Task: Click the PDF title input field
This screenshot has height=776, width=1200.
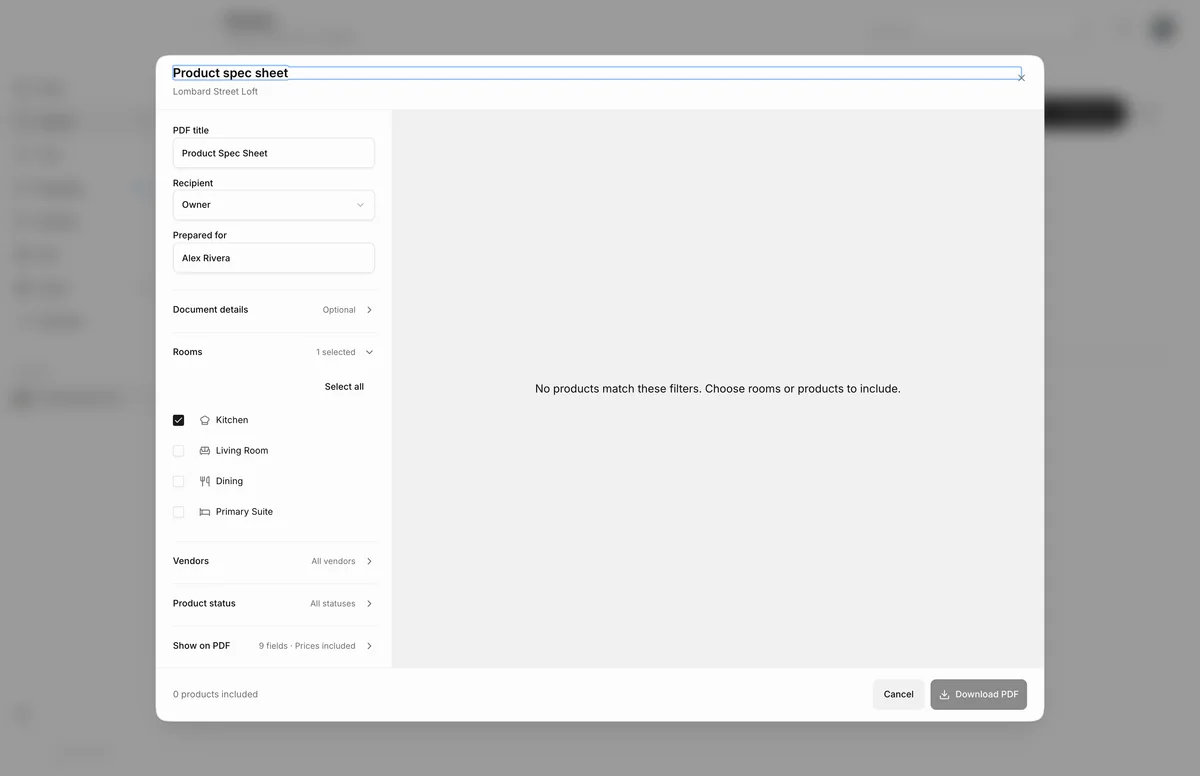Action: (274, 153)
